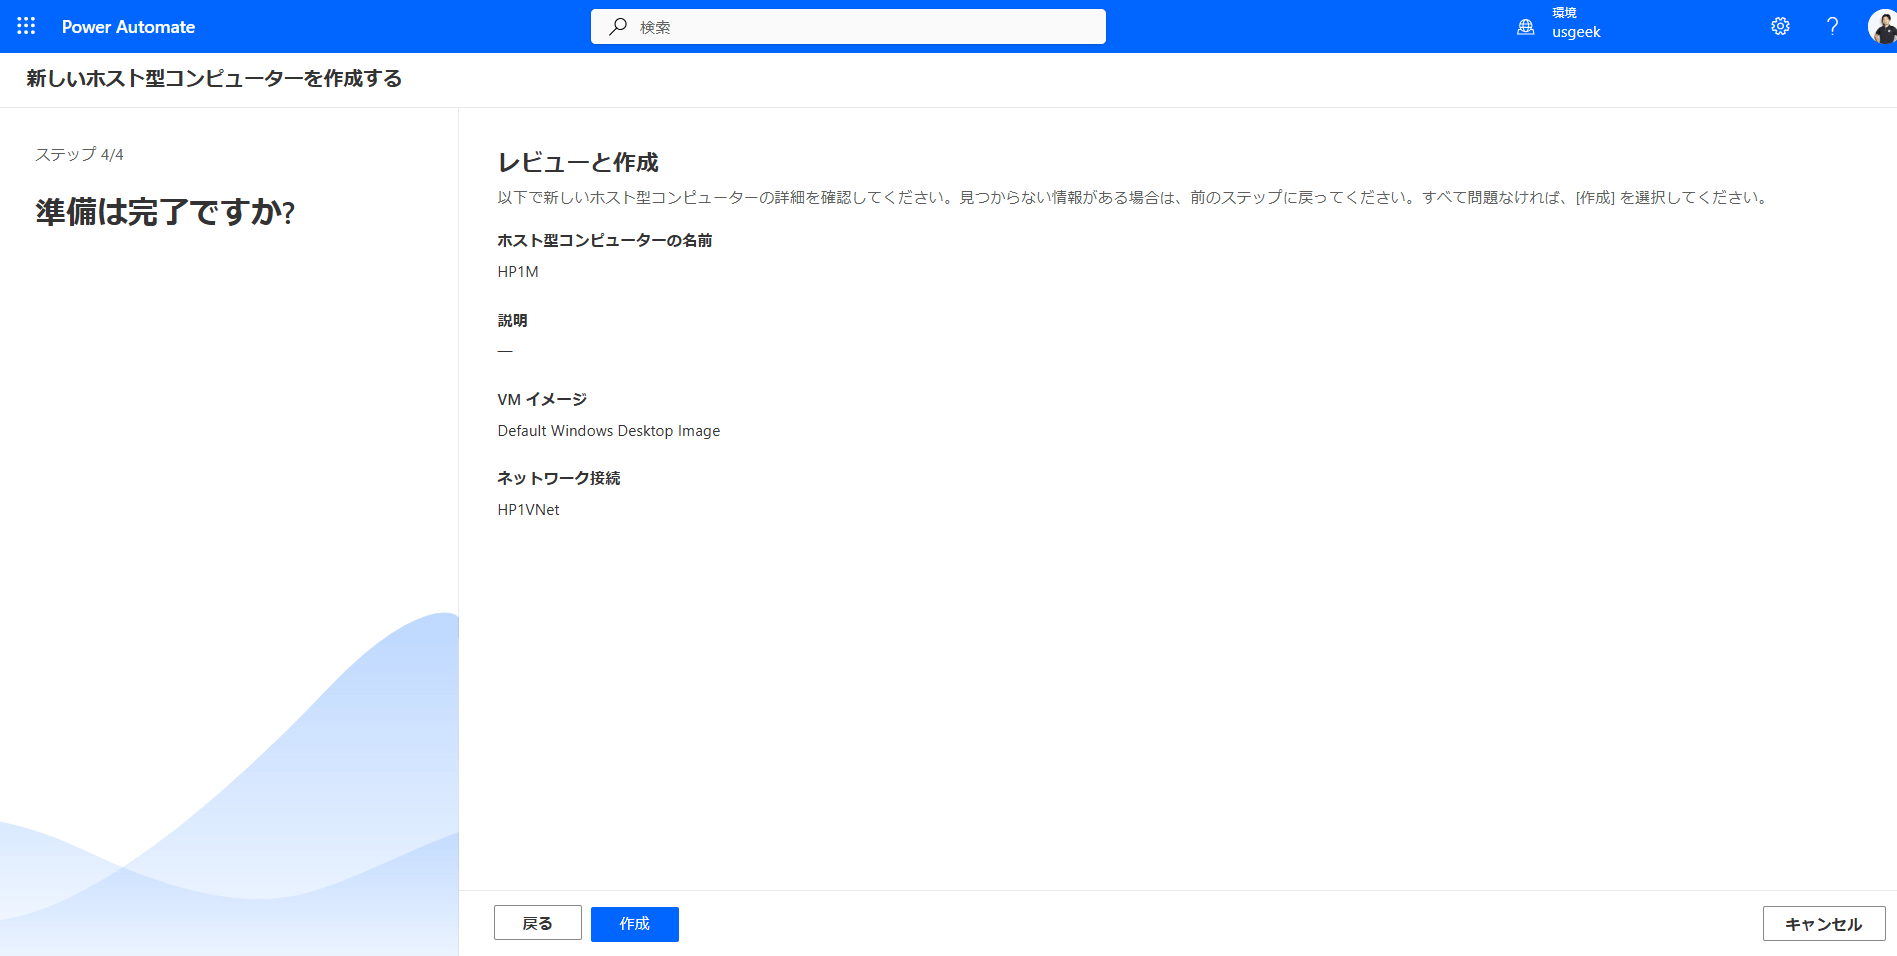The height and width of the screenshot is (956, 1897).
Task: Click inside the 検索 search box
Action: pos(848,27)
